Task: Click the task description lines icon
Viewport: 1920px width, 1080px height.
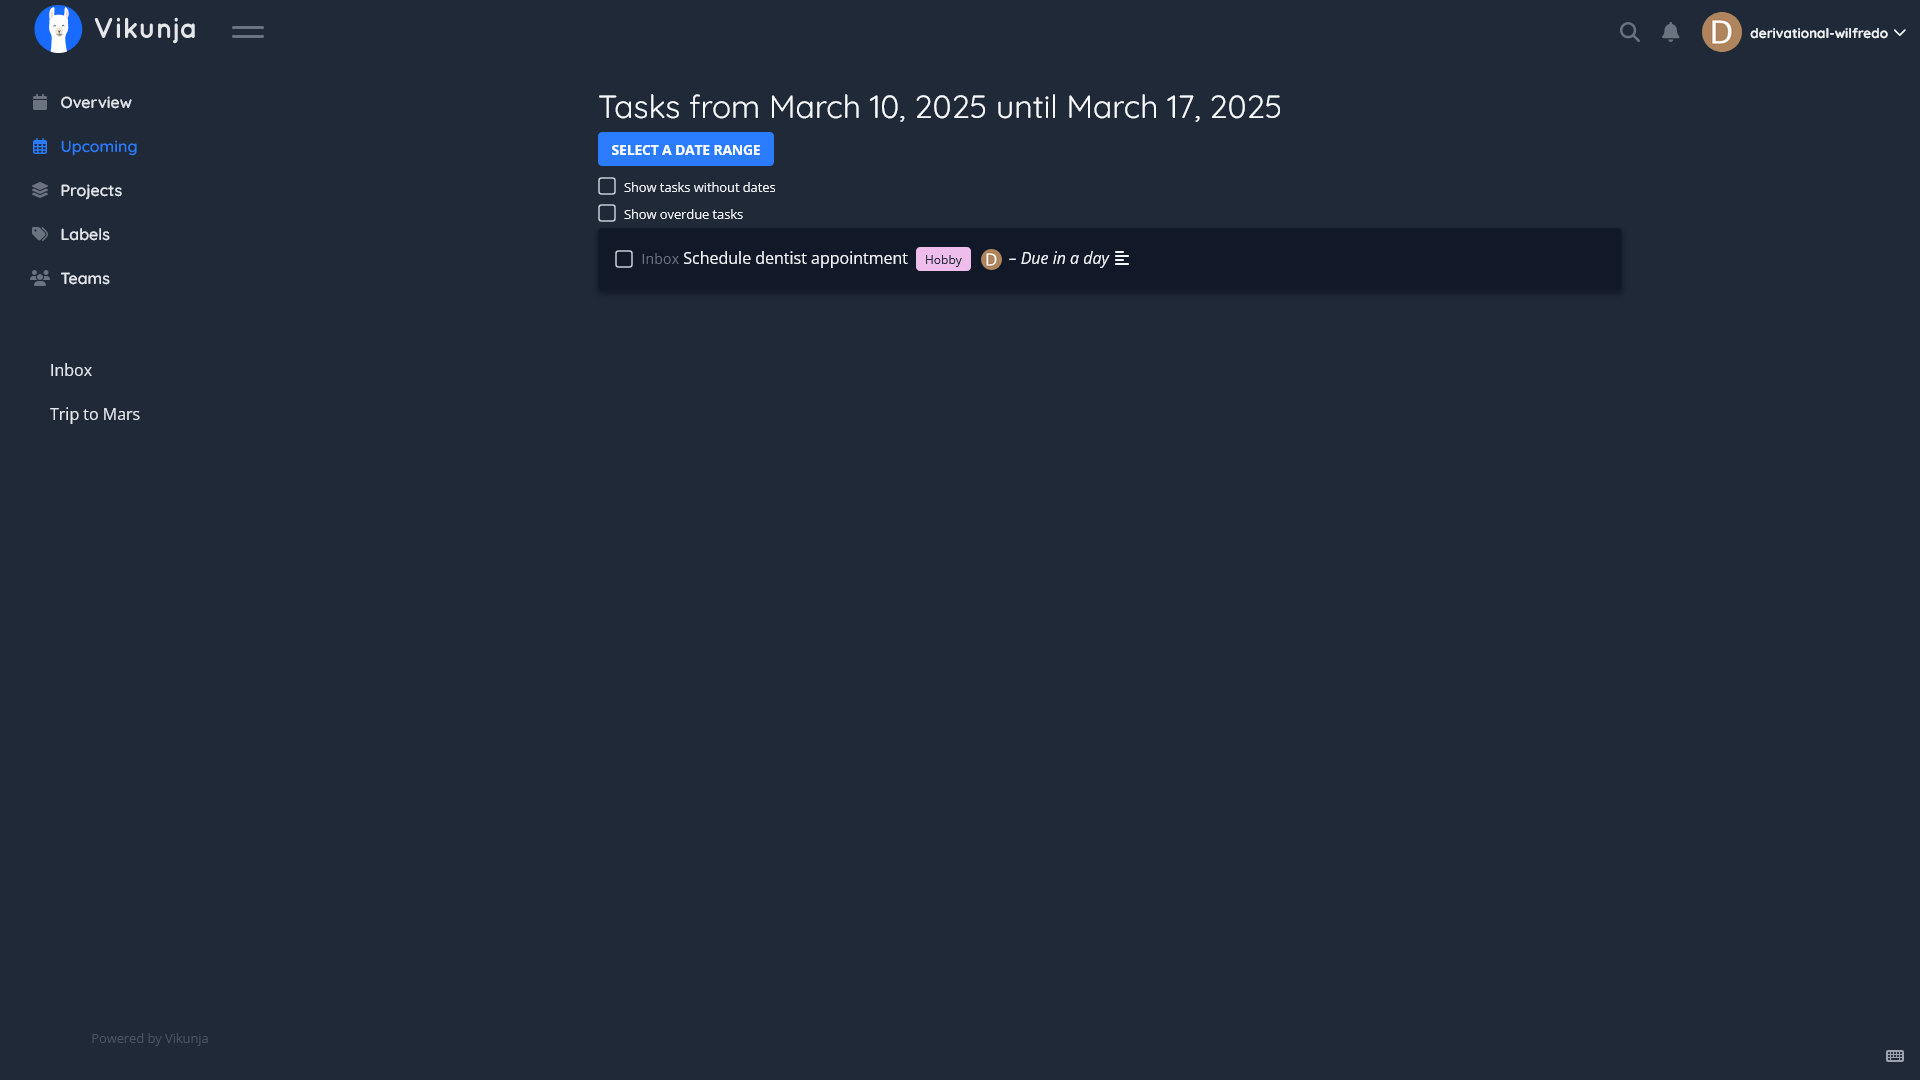Action: pos(1122,259)
